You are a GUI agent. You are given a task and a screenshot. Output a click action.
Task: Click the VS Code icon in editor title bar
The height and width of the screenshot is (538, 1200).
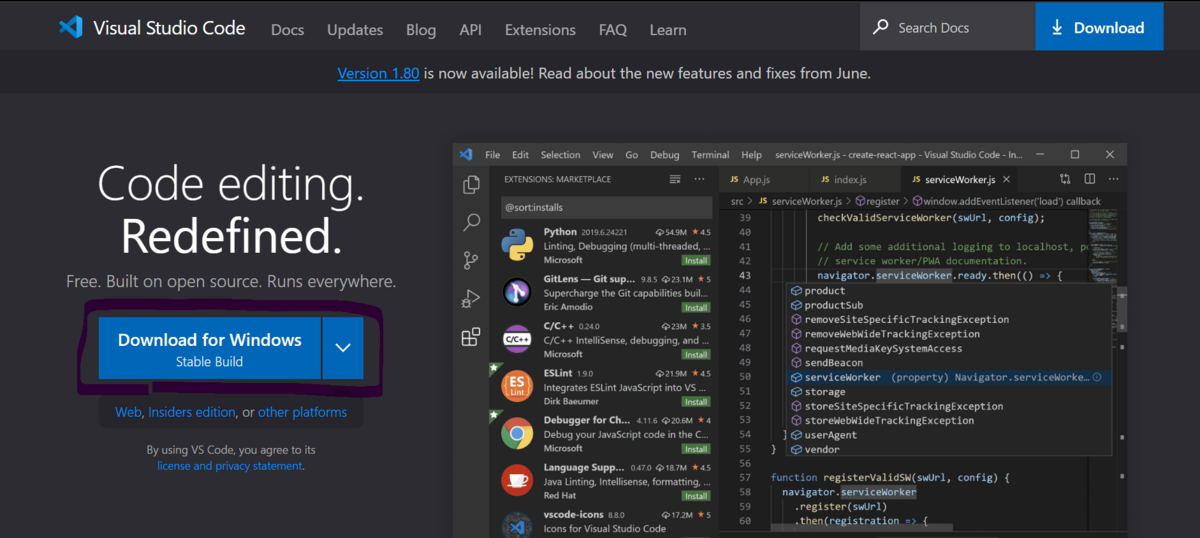click(466, 155)
